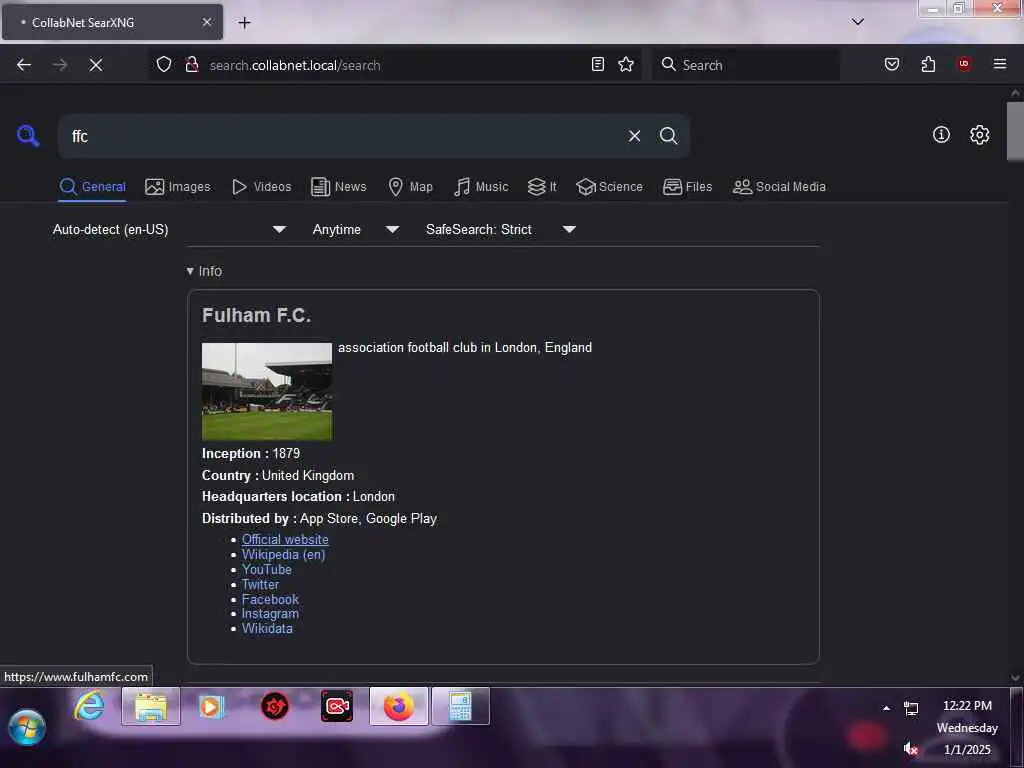View site security lock information
Viewport: 1024px width, 768px height.
[192, 64]
